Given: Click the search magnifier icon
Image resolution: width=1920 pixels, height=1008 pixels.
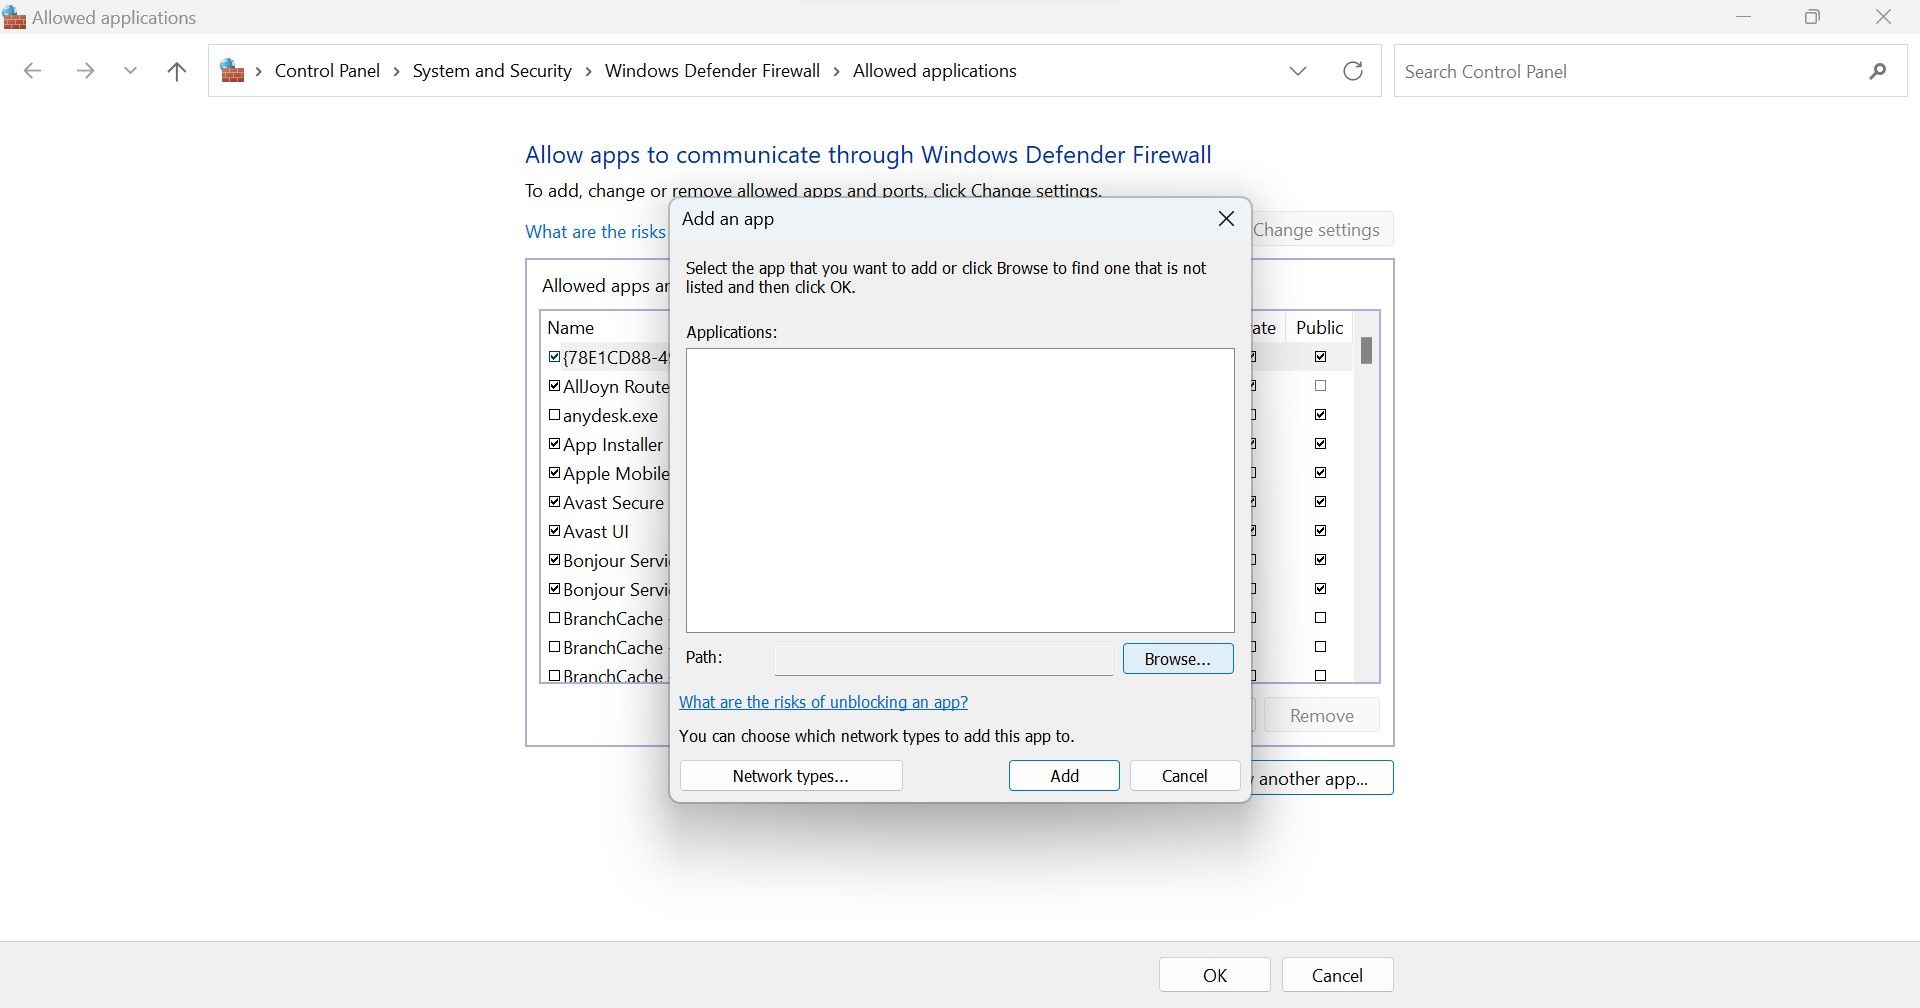Looking at the screenshot, I should click(x=1877, y=71).
